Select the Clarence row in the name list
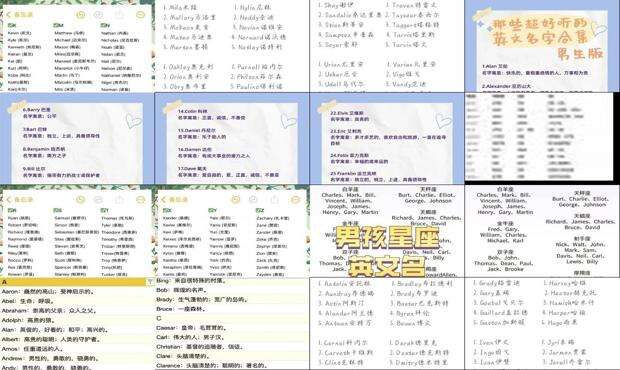The width and height of the screenshot is (620, 370). point(232,366)
